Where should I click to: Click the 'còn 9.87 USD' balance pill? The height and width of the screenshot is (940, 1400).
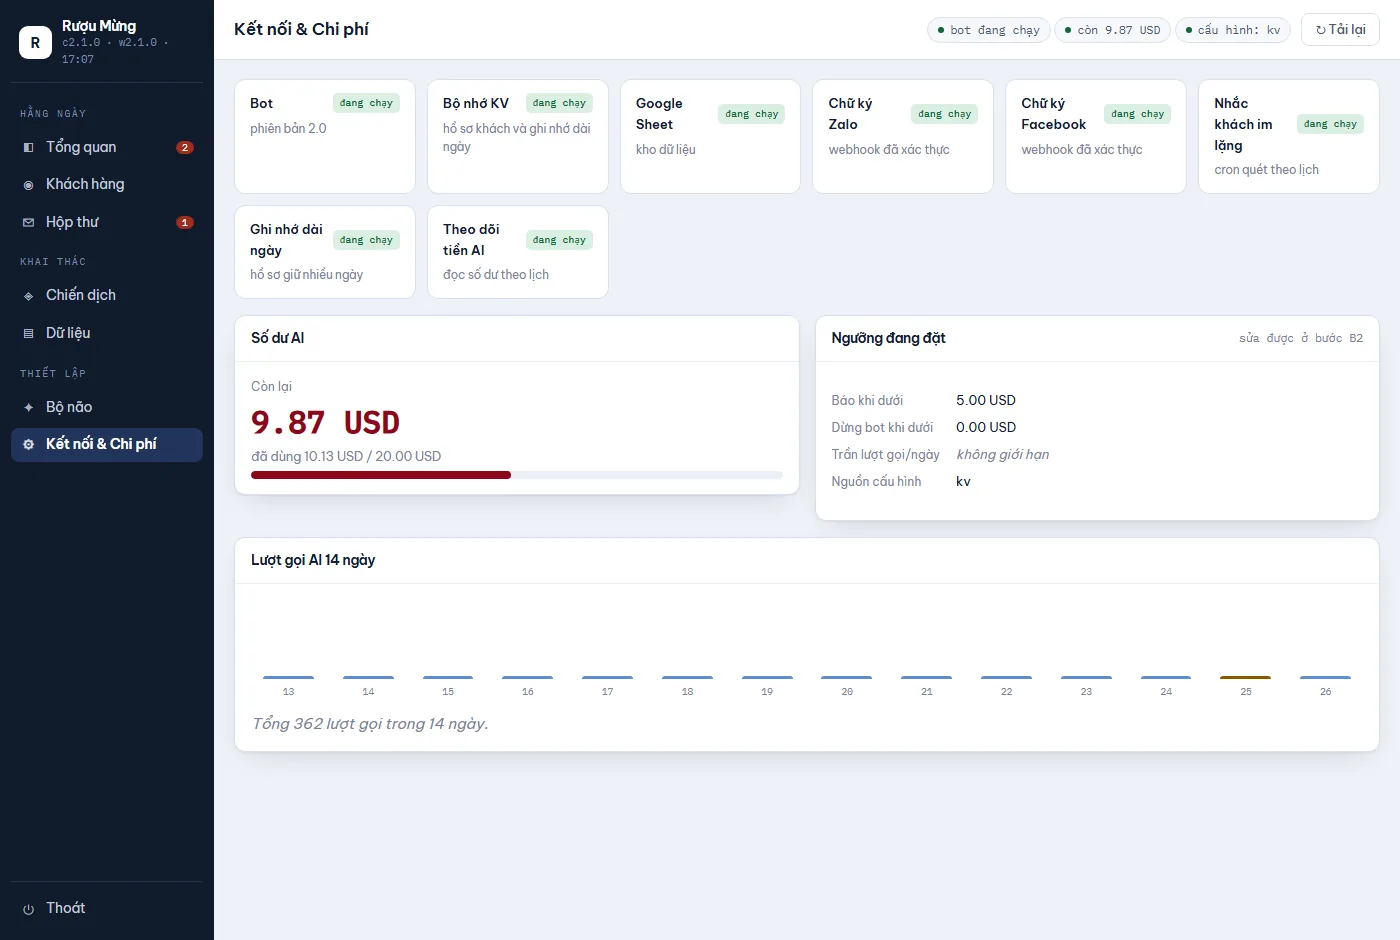[1112, 30]
